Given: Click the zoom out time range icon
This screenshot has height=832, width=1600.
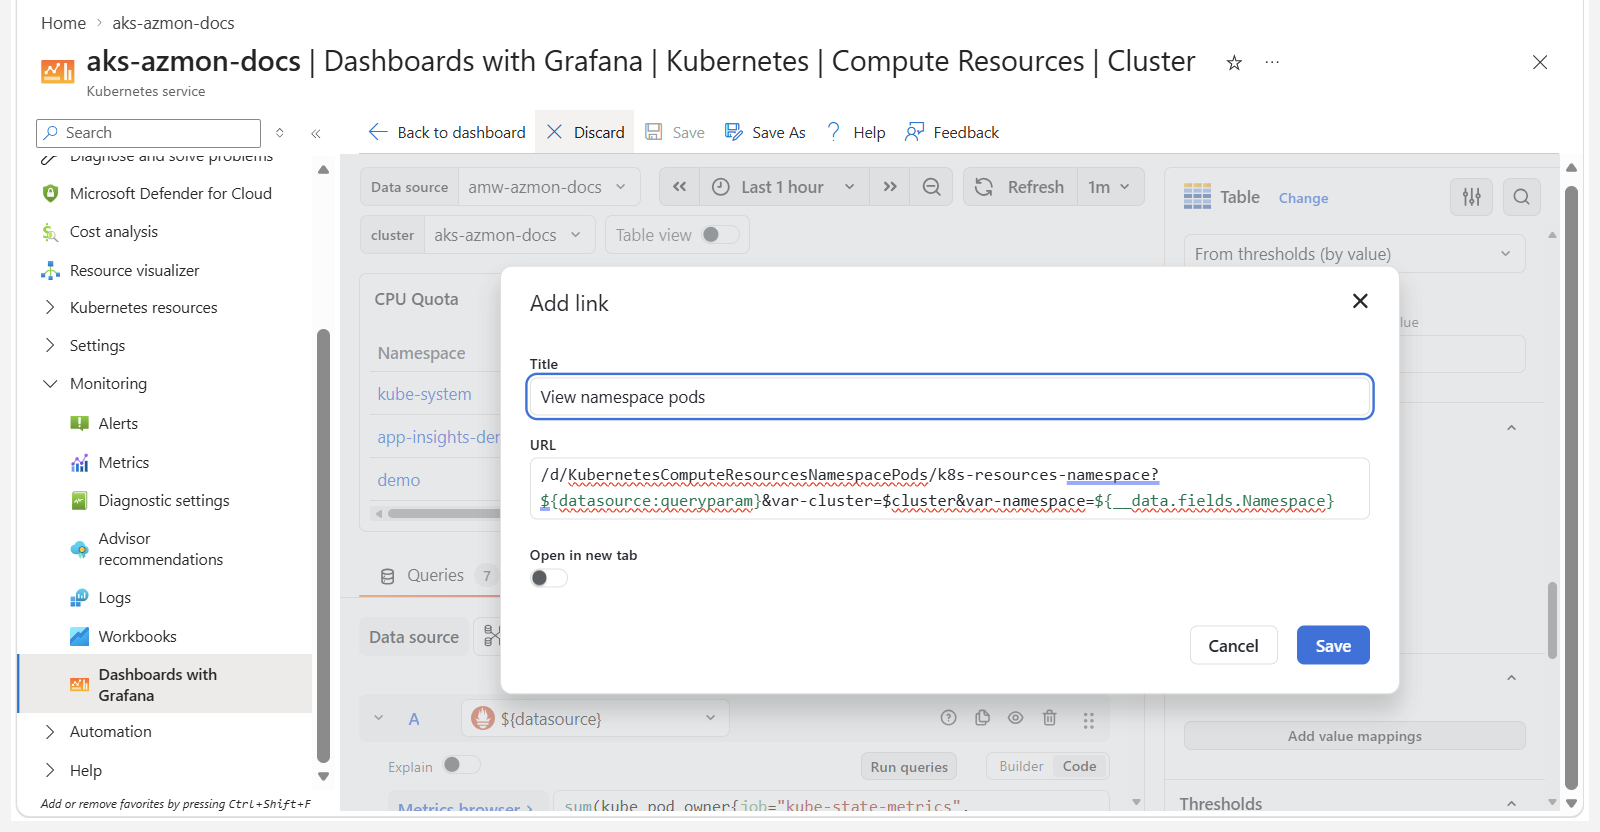Looking at the screenshot, I should 931,187.
